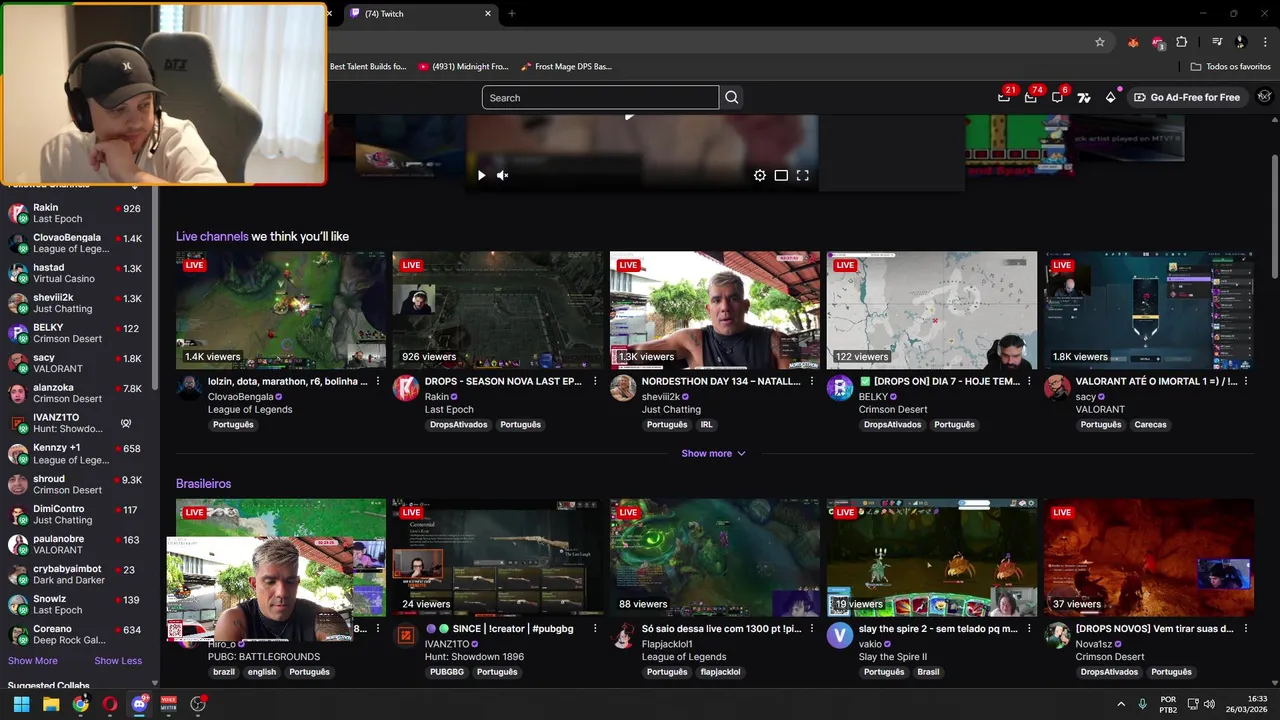Show hidden system tray icons chevron
Viewport: 1280px width, 720px height.
tap(1121, 704)
